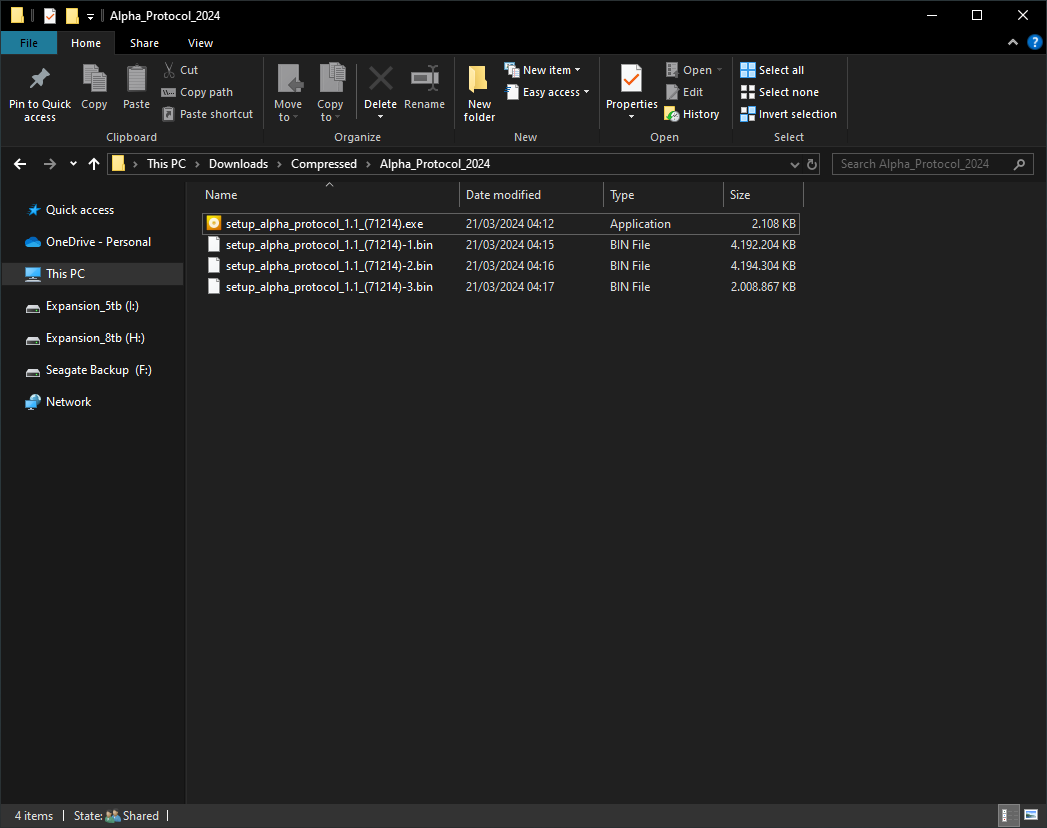
Task: Click Properties icon in quick access toolbar
Action: click(x=50, y=15)
